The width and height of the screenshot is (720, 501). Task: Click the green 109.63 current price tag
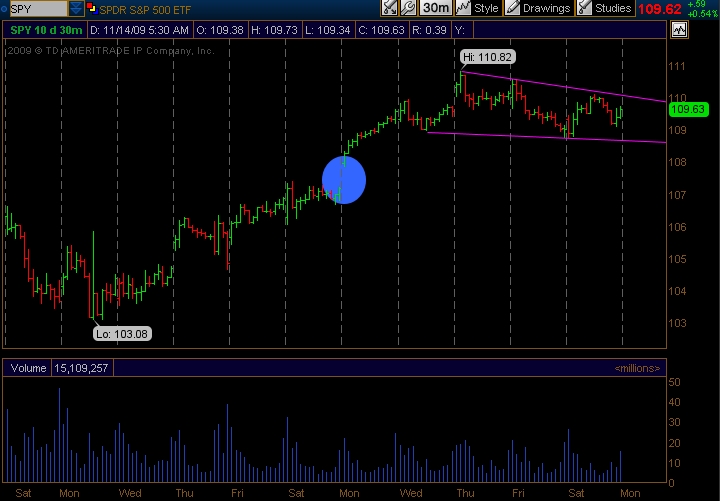[688, 110]
